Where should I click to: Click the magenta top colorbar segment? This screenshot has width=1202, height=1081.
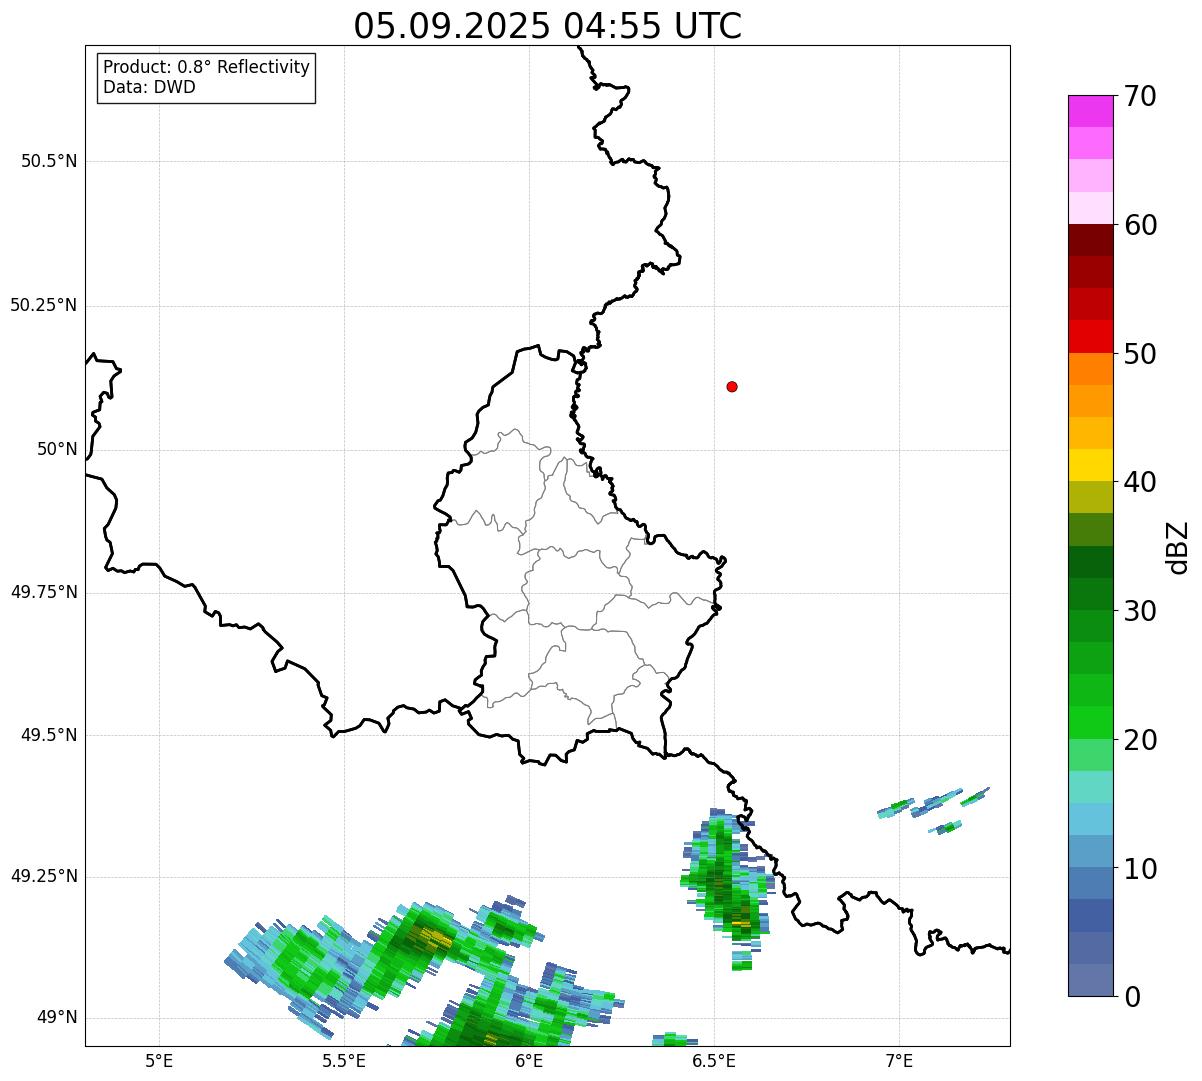[x=1091, y=111]
